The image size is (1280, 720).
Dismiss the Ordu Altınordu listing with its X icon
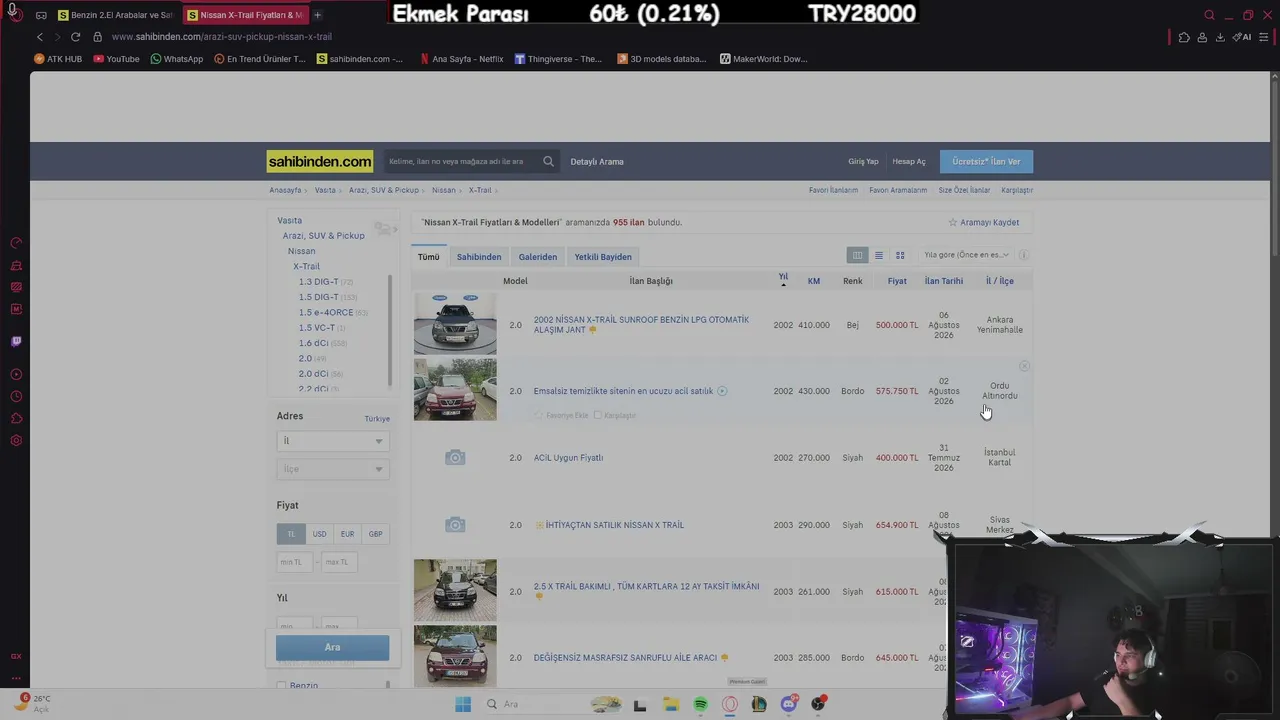(x=1024, y=366)
